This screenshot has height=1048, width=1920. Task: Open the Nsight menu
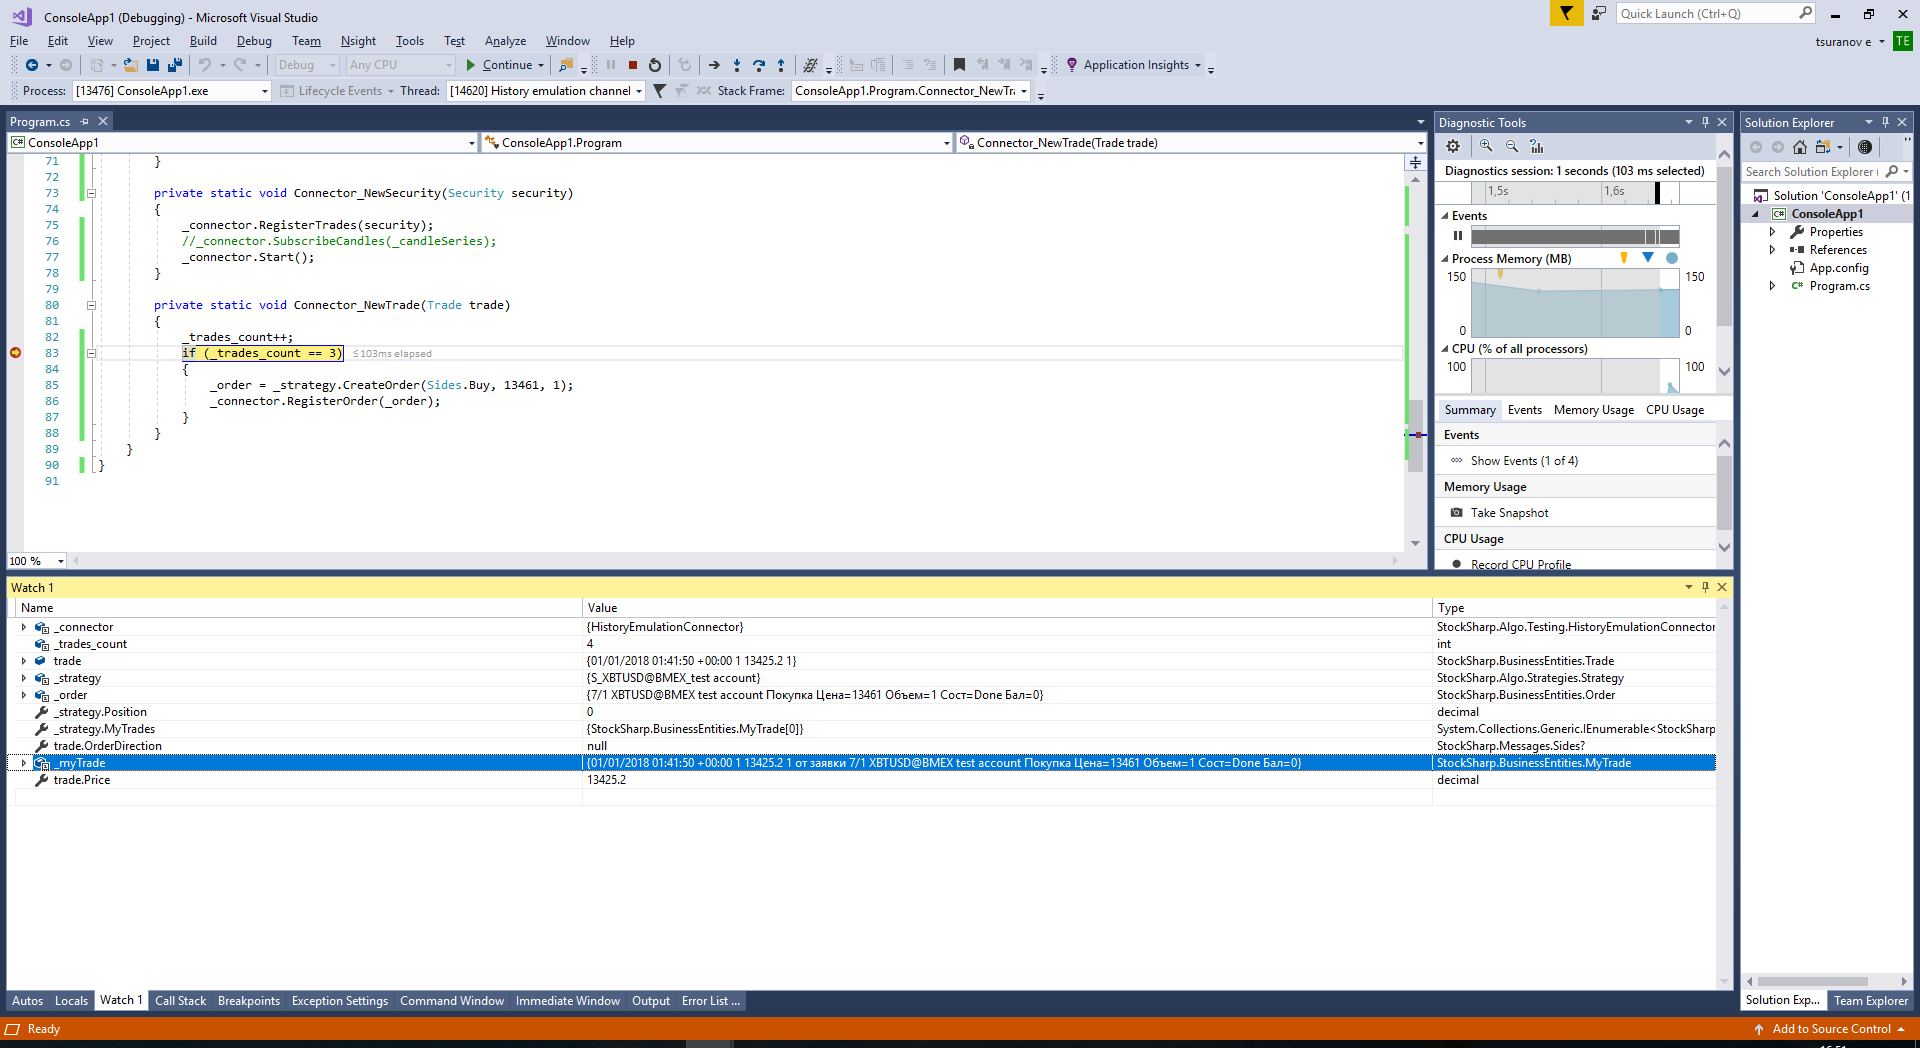[x=358, y=41]
